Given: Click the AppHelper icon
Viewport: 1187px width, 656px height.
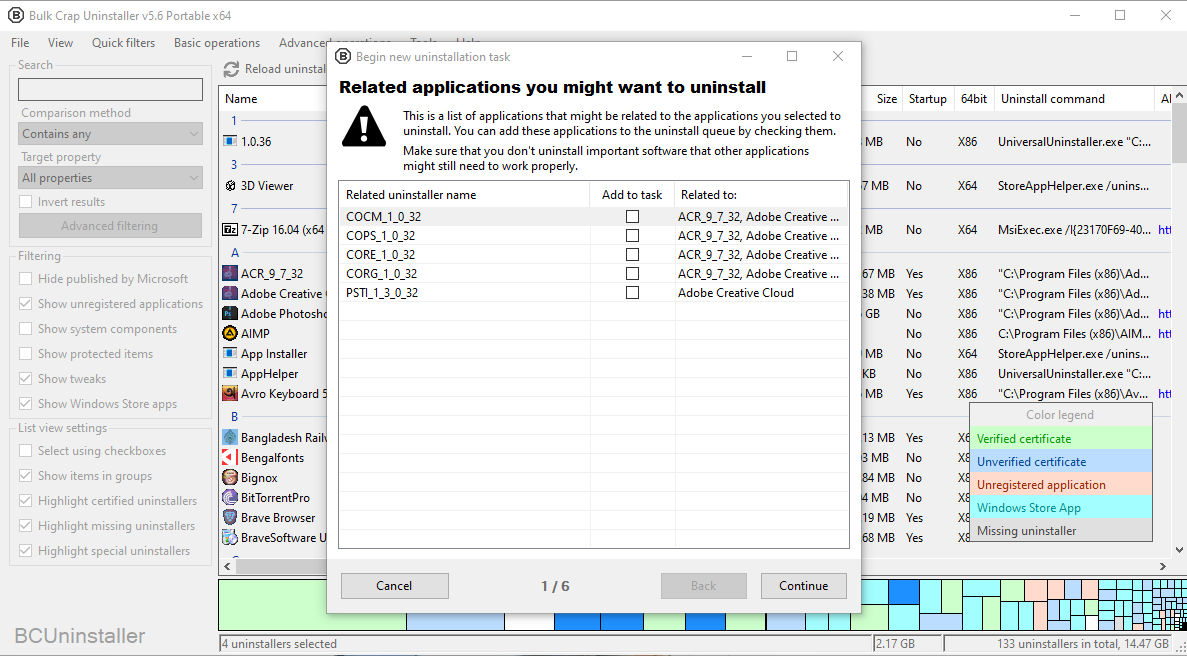Looking at the screenshot, I should pos(230,374).
